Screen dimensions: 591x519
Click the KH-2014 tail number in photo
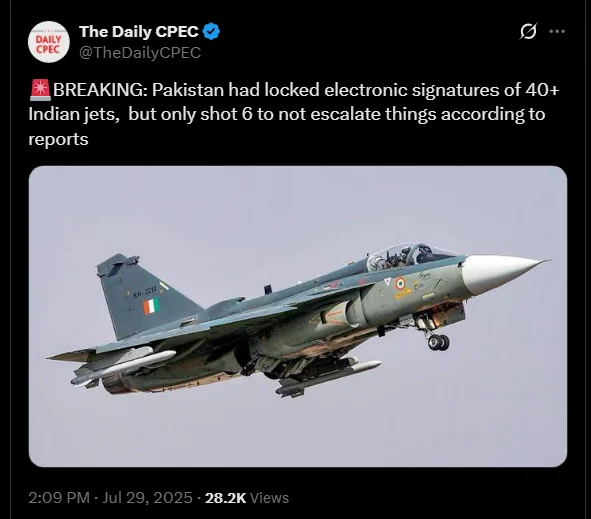[x=145, y=291]
